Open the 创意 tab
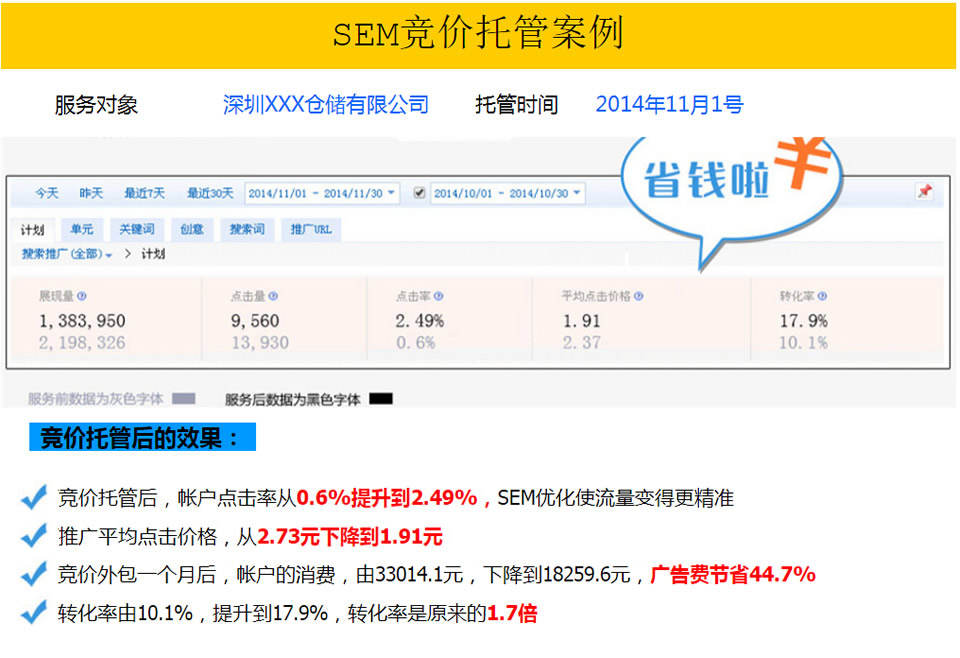The image size is (960, 658). pos(191,230)
